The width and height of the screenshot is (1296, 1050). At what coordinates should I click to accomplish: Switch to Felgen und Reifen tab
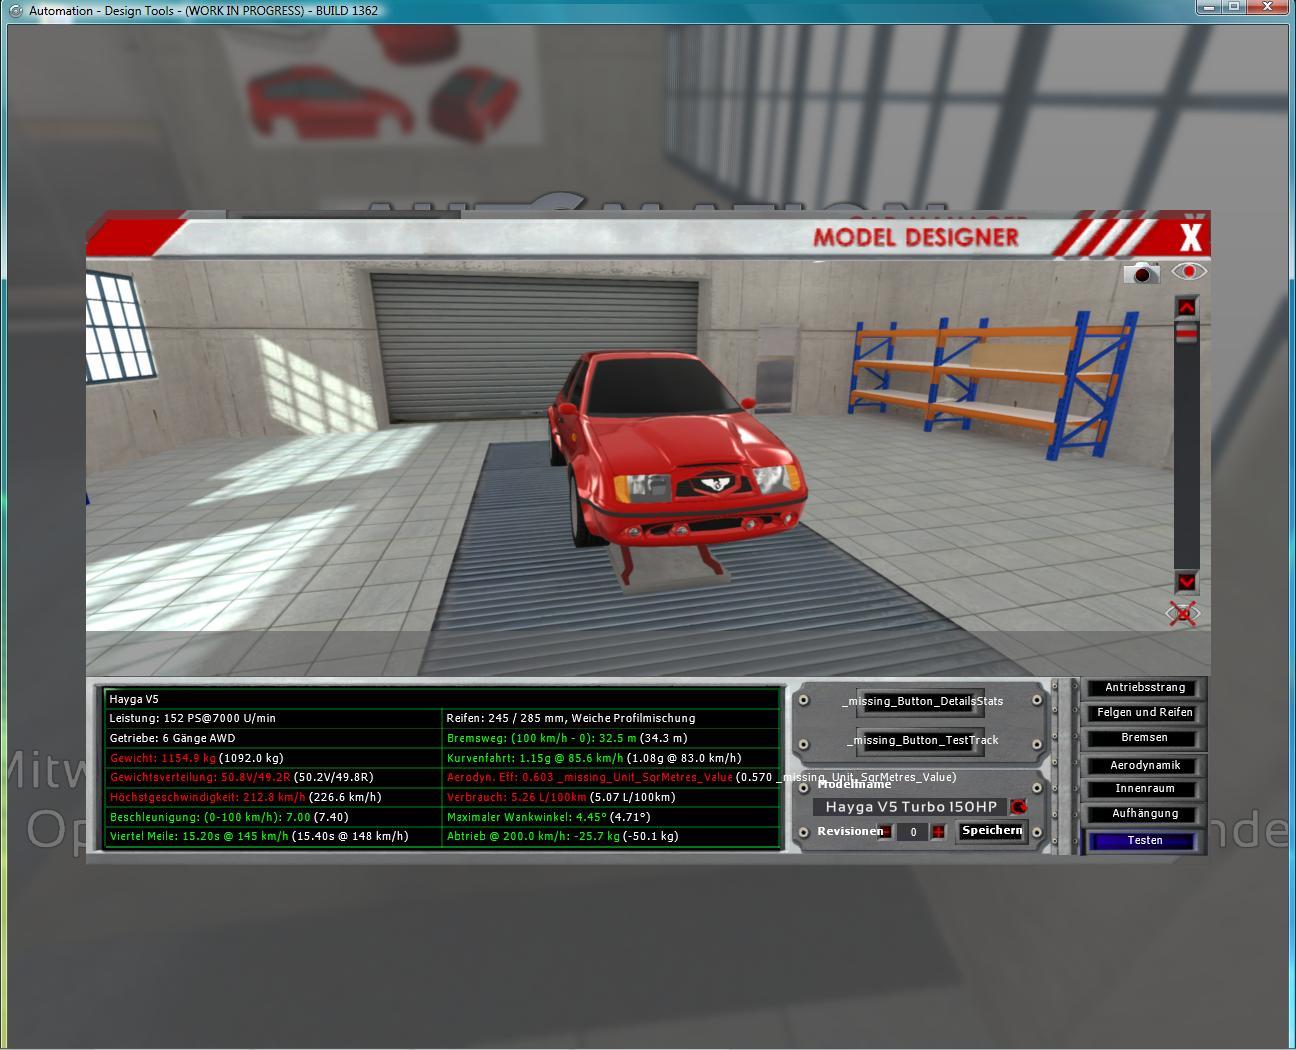pos(1145,713)
